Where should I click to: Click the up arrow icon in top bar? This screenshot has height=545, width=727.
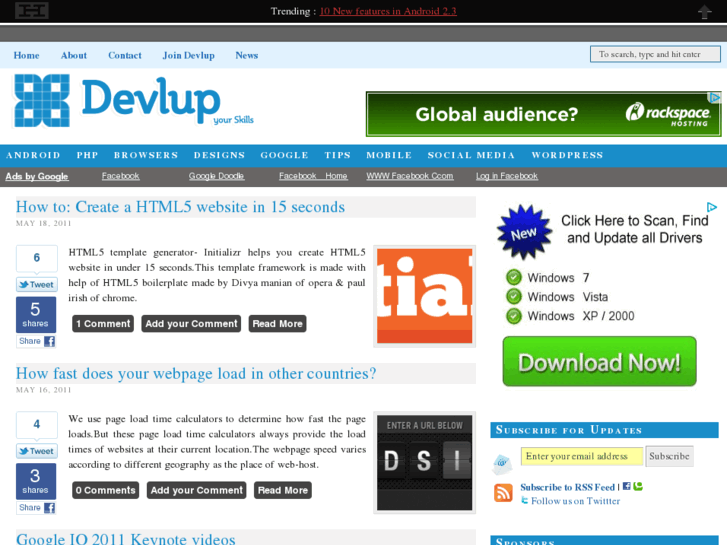(705, 12)
